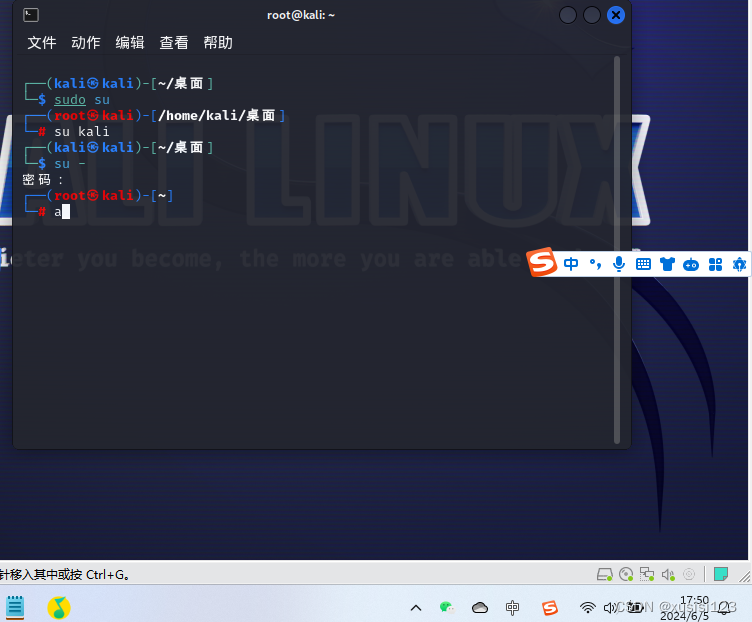Click the Sogou AI pen icon
Screen dimensions: 752x622
[739, 264]
